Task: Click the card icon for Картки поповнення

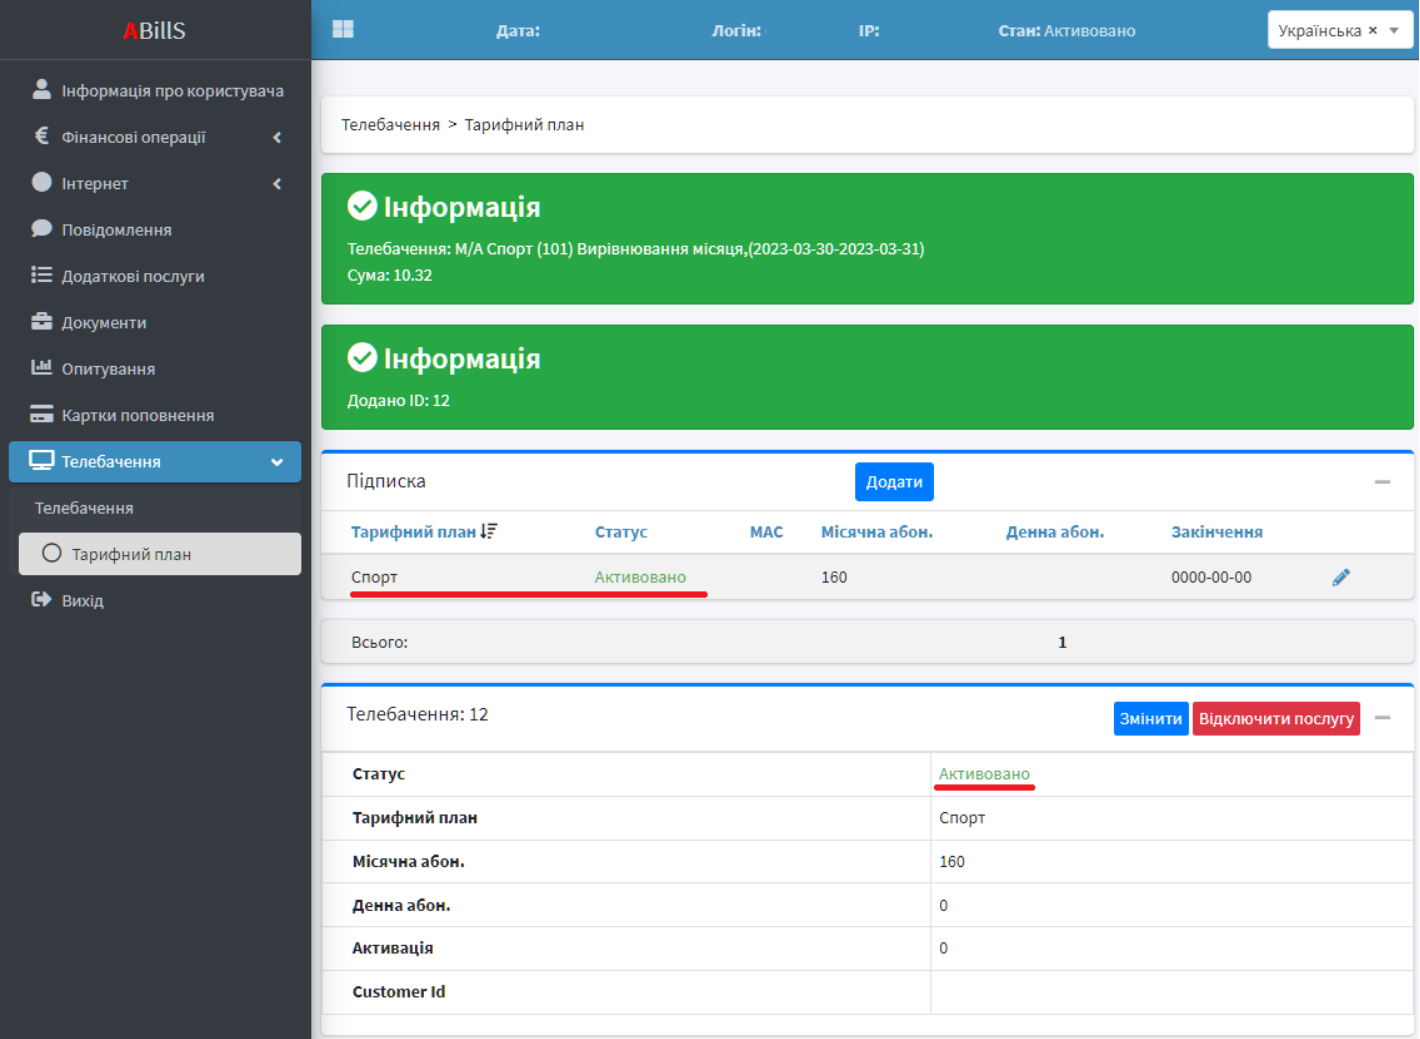Action: pos(41,415)
